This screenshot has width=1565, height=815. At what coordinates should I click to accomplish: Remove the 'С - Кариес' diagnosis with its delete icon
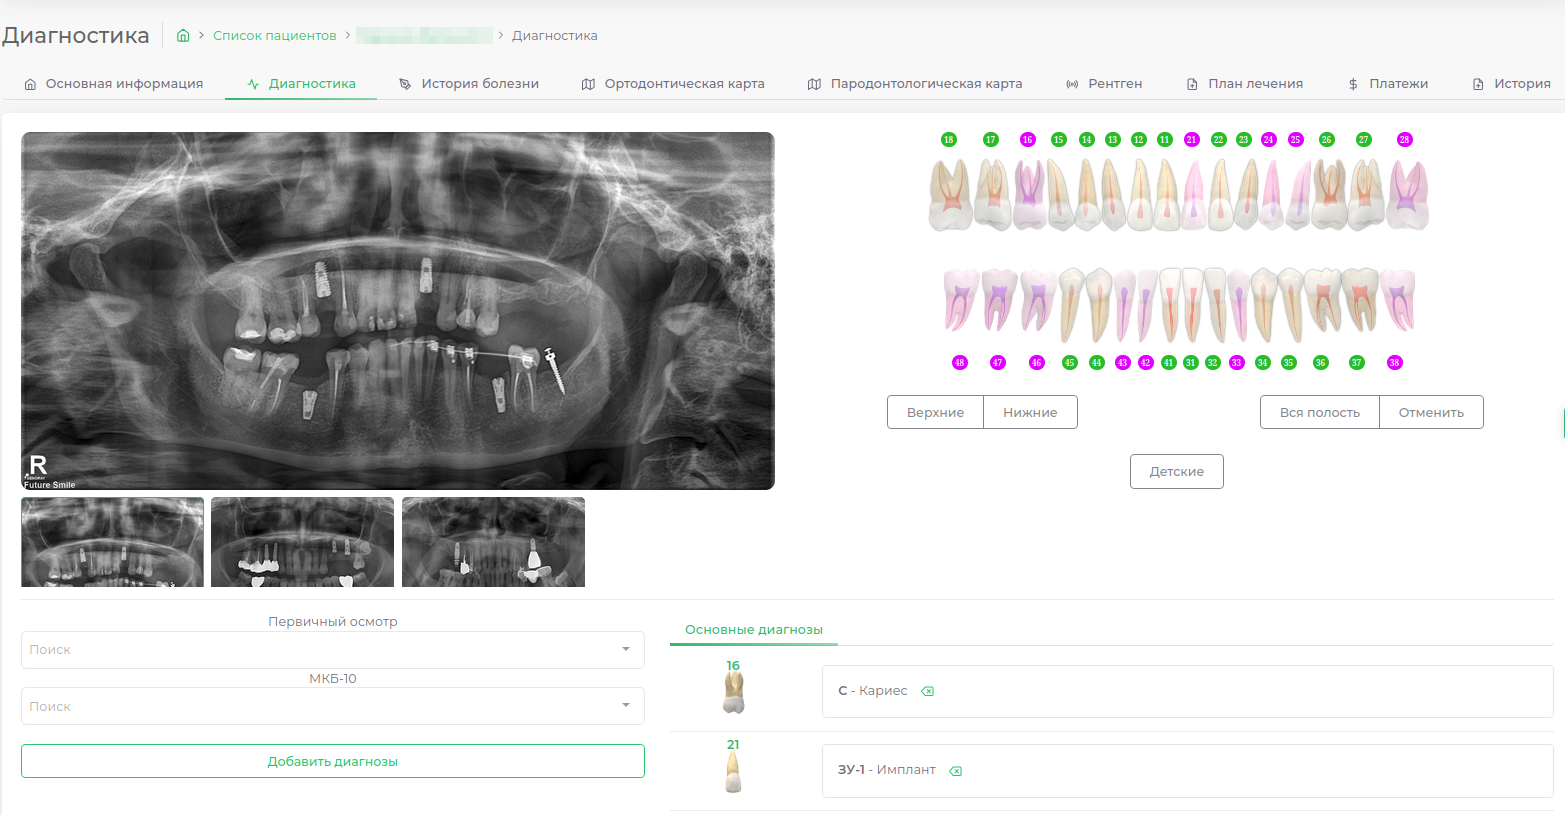tap(927, 691)
